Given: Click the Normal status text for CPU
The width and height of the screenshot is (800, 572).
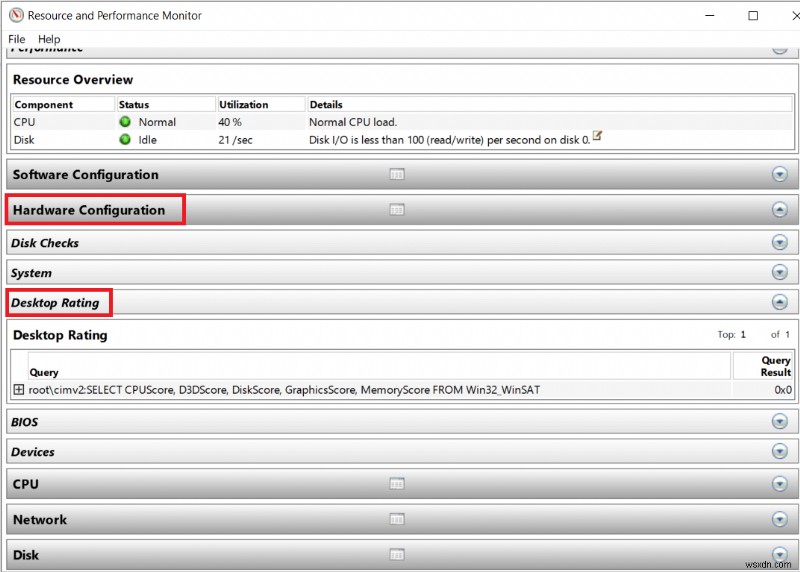Looking at the screenshot, I should pos(157,122).
